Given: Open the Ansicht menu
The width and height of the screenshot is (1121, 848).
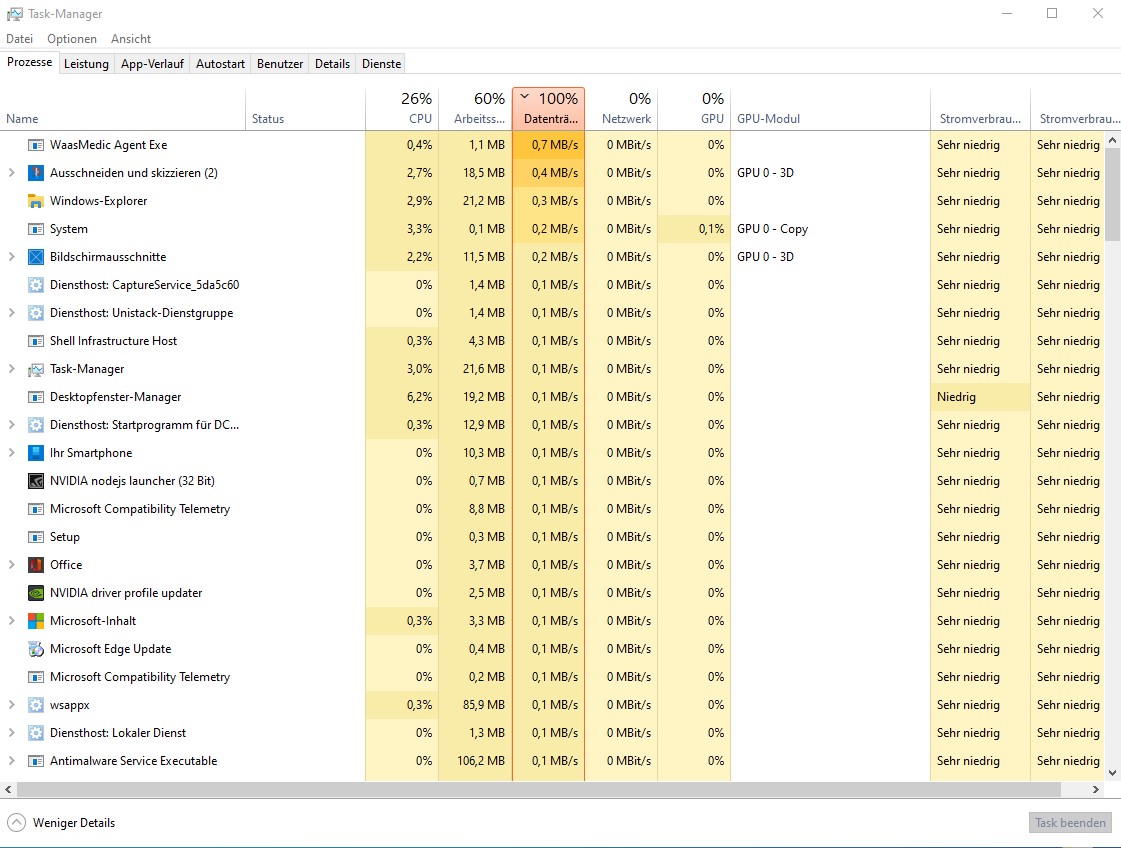Looking at the screenshot, I should point(131,39).
